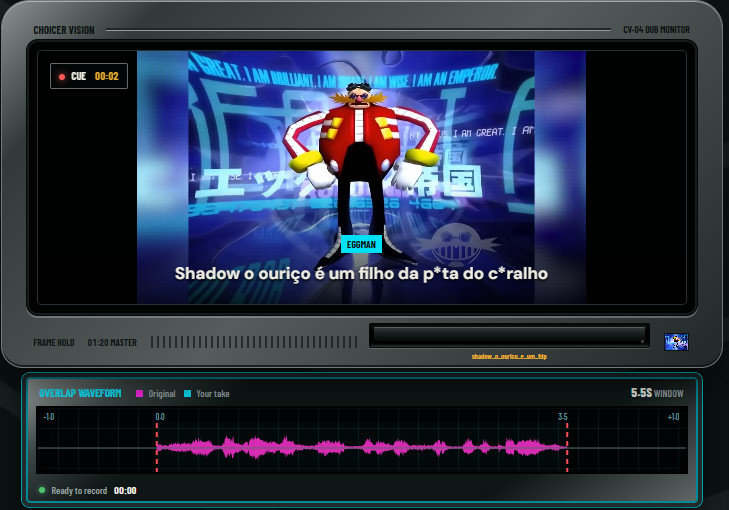Viewport: 729px width, 510px height.
Task: Click the OVERLAP WAVEFORM title
Action: (80, 393)
